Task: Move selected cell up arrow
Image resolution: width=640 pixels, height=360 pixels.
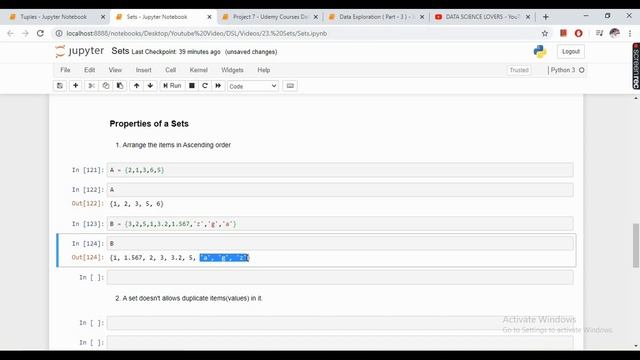Action: 137,86
